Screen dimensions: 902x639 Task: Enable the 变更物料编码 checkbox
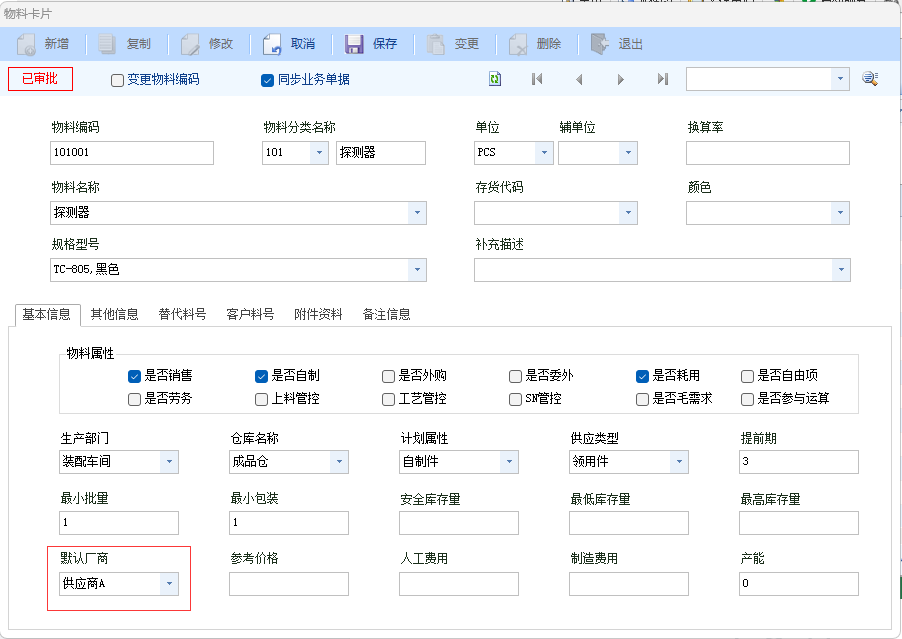coord(118,80)
